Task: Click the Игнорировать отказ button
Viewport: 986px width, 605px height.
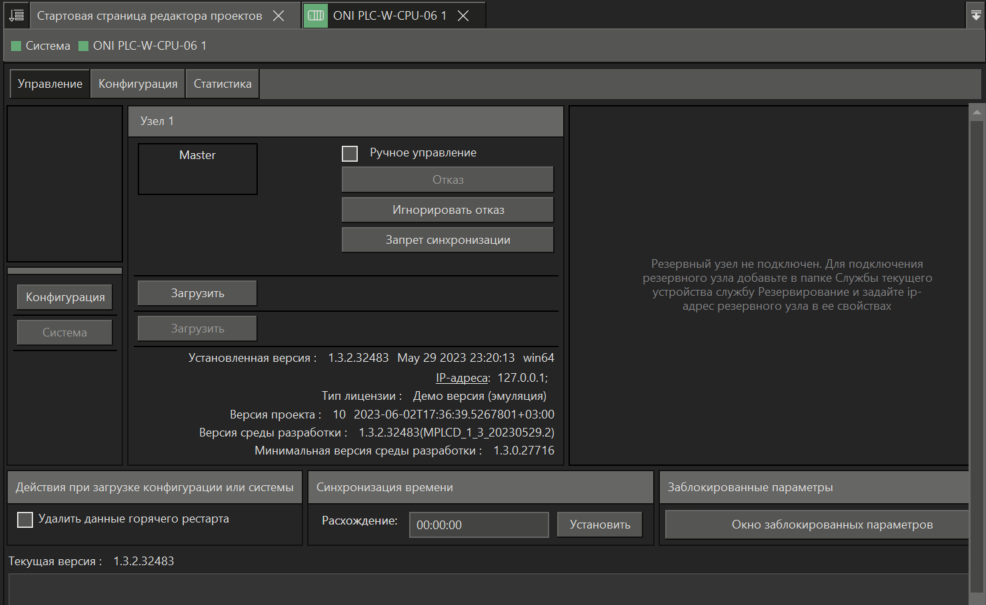Action: (x=448, y=210)
